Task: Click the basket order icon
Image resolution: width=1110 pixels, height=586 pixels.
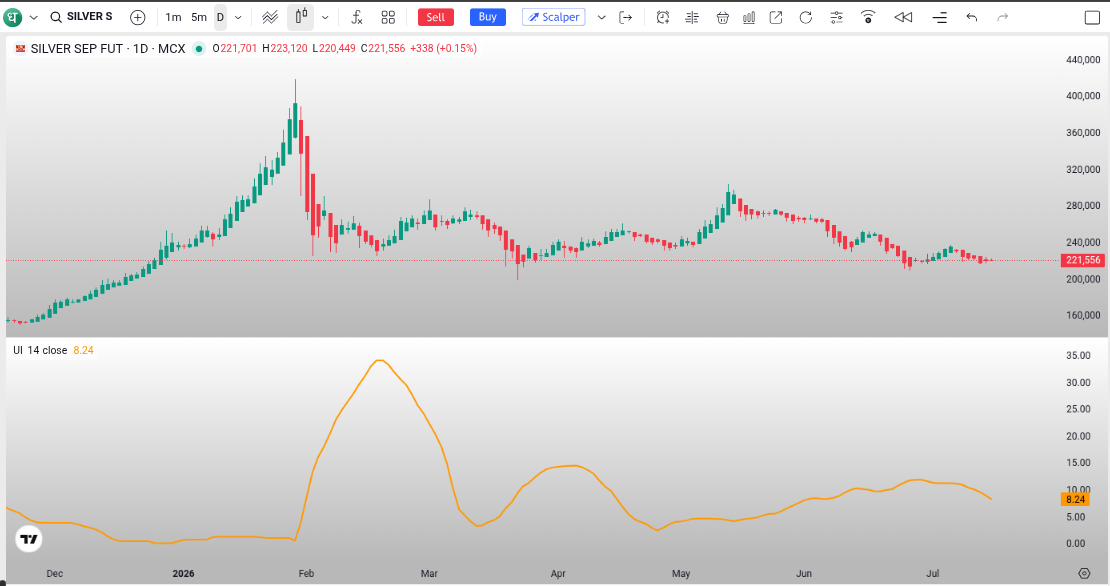Action: click(x=722, y=17)
